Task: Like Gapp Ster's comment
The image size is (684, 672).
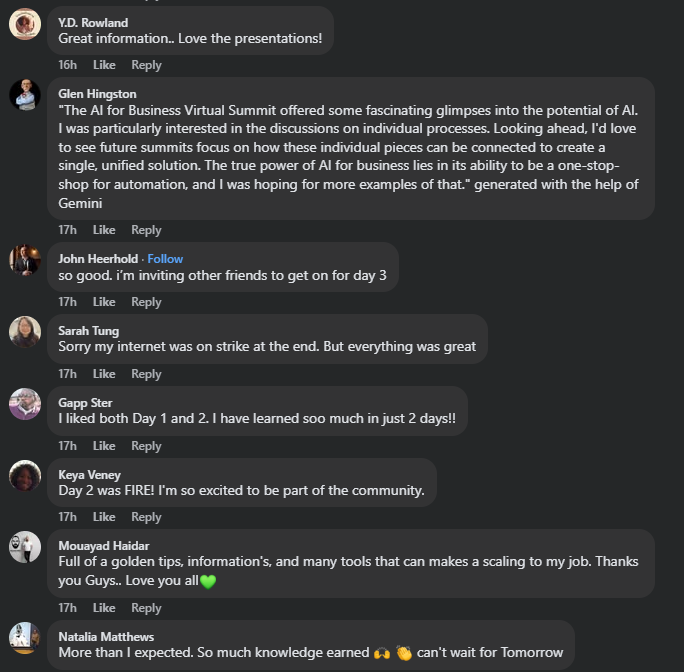Action: click(x=104, y=446)
